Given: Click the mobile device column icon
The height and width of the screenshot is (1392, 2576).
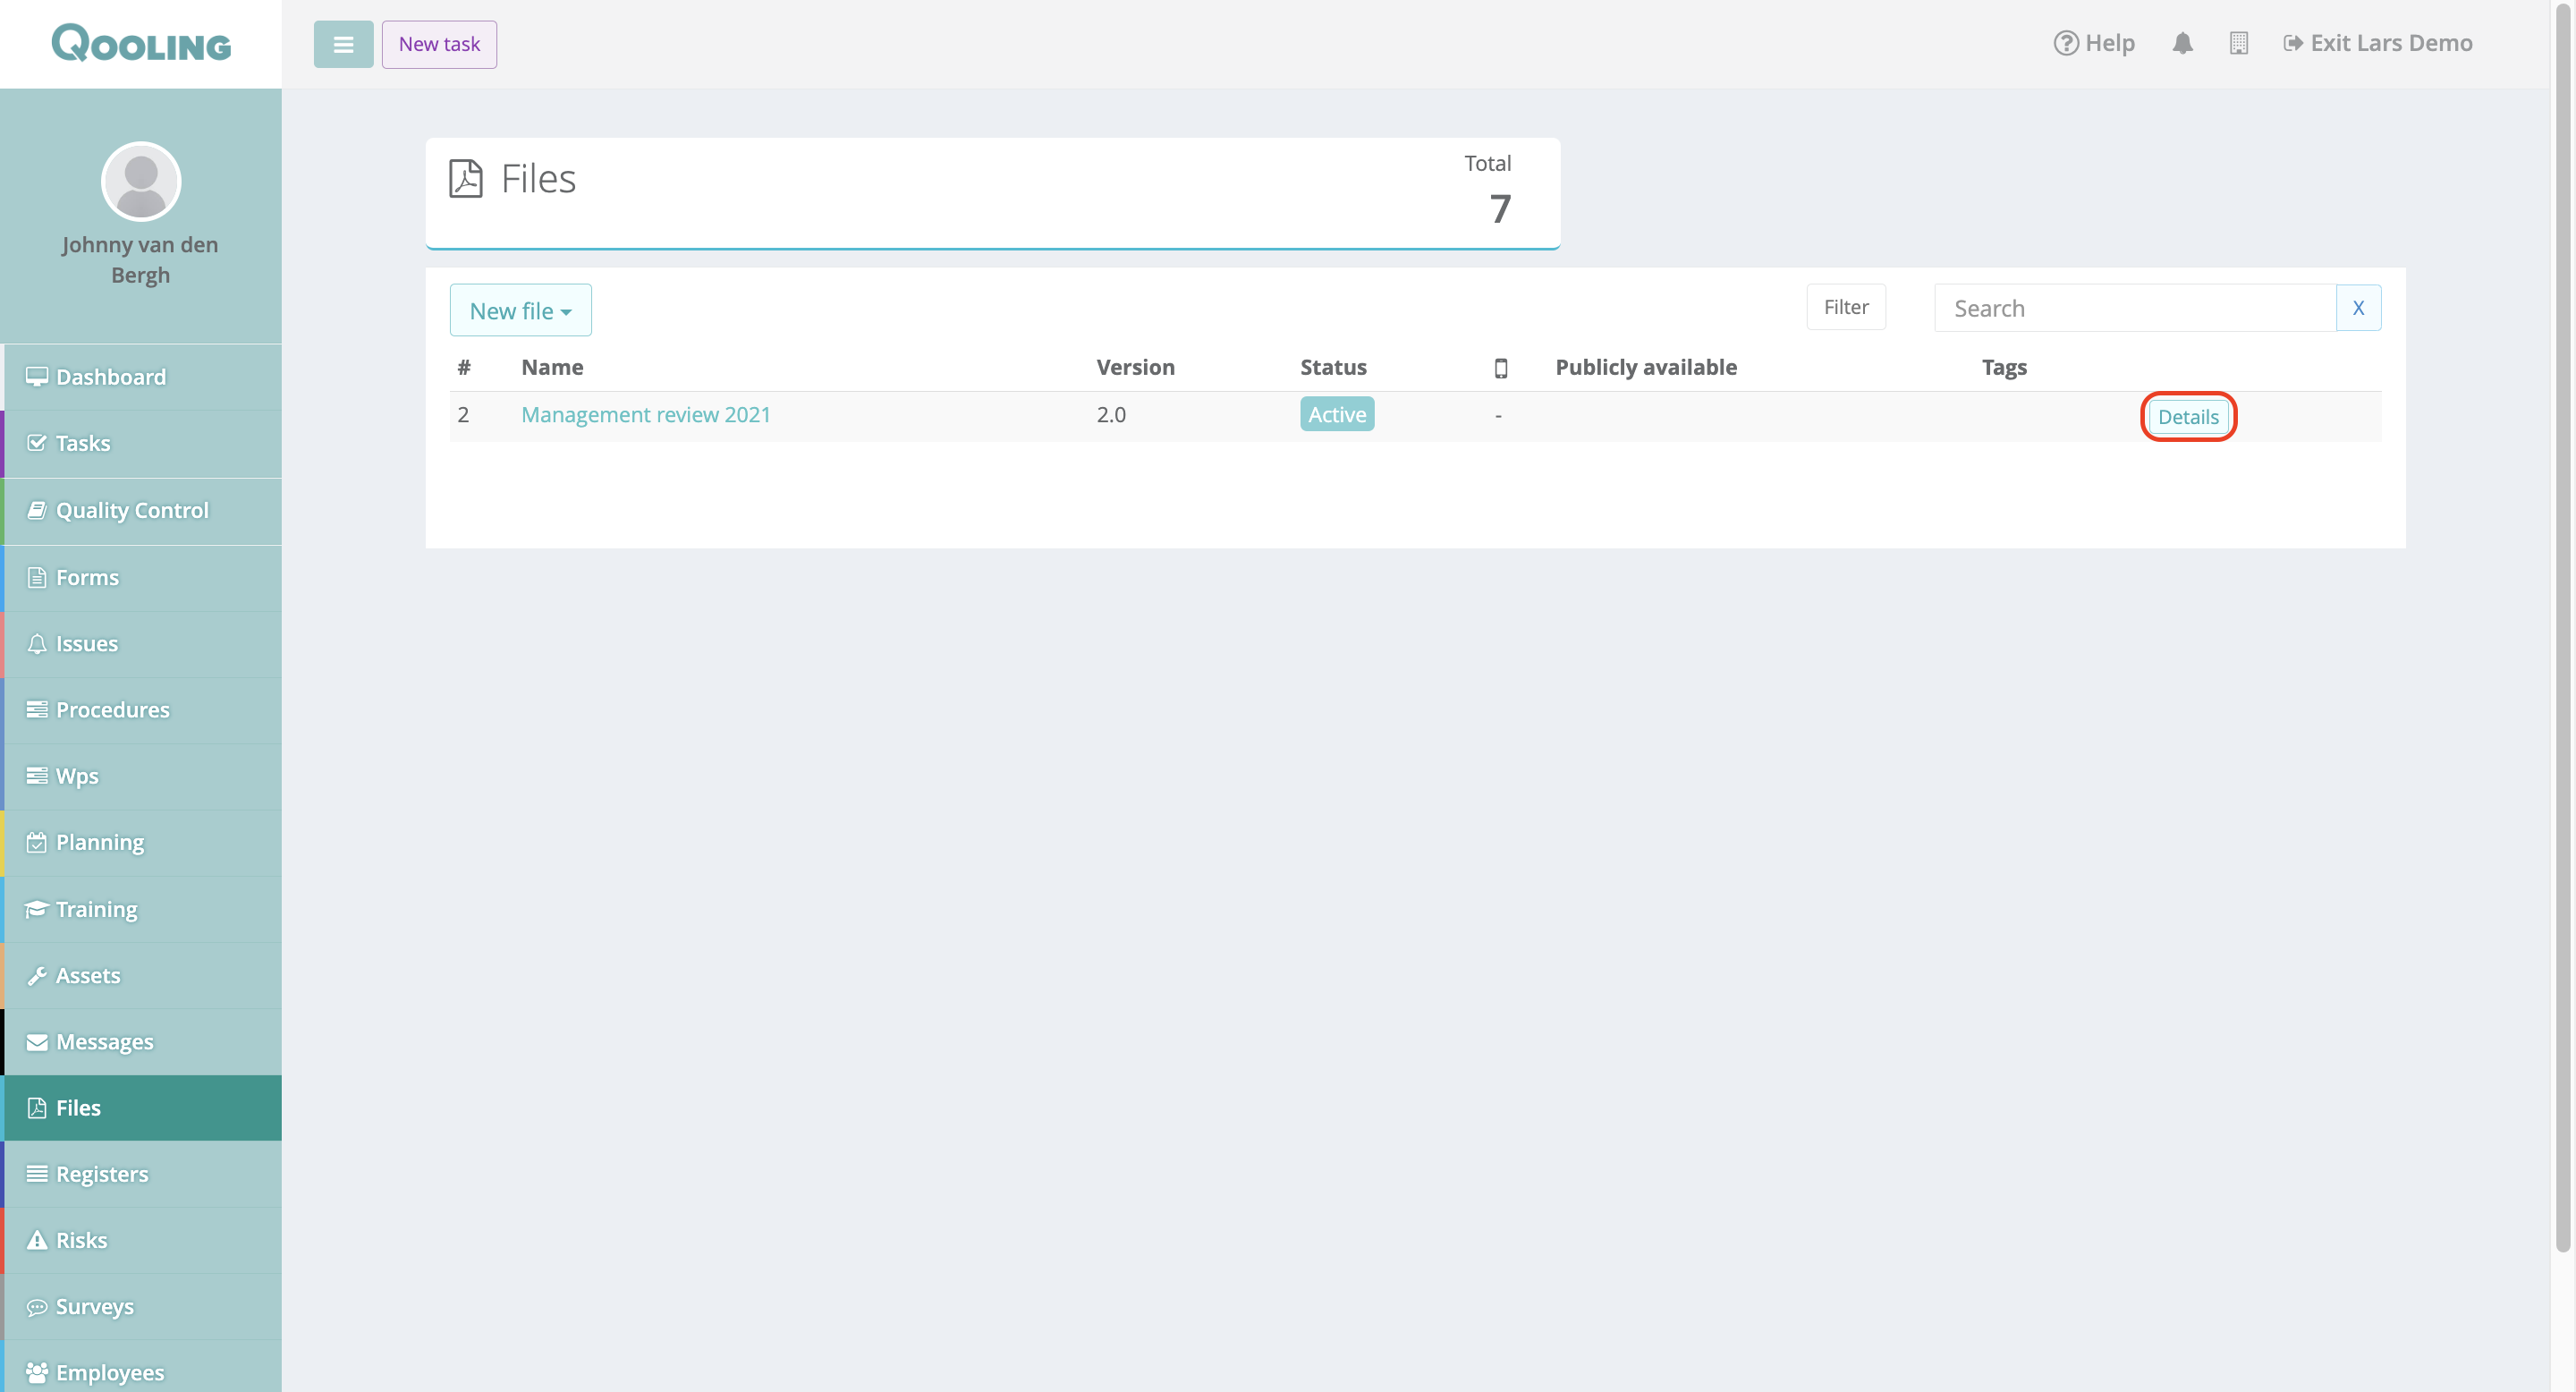Looking at the screenshot, I should [x=1500, y=367].
